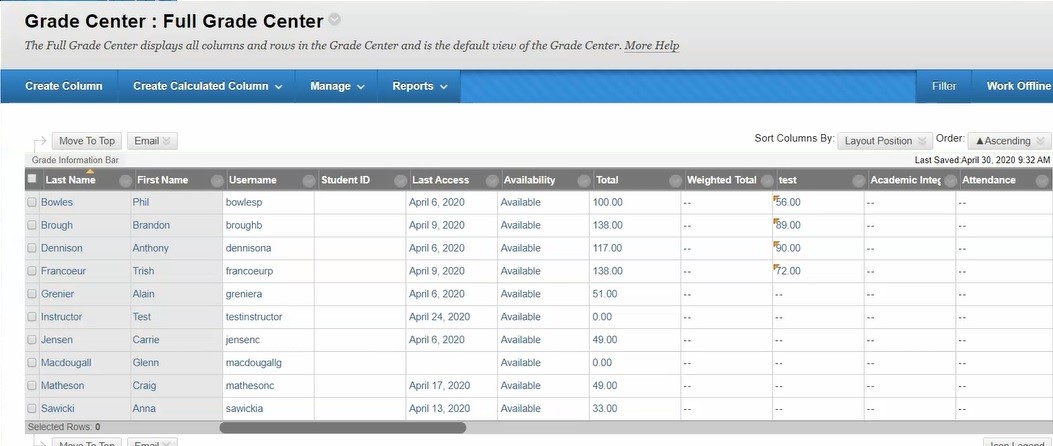Sort by the Total column header

(x=607, y=180)
